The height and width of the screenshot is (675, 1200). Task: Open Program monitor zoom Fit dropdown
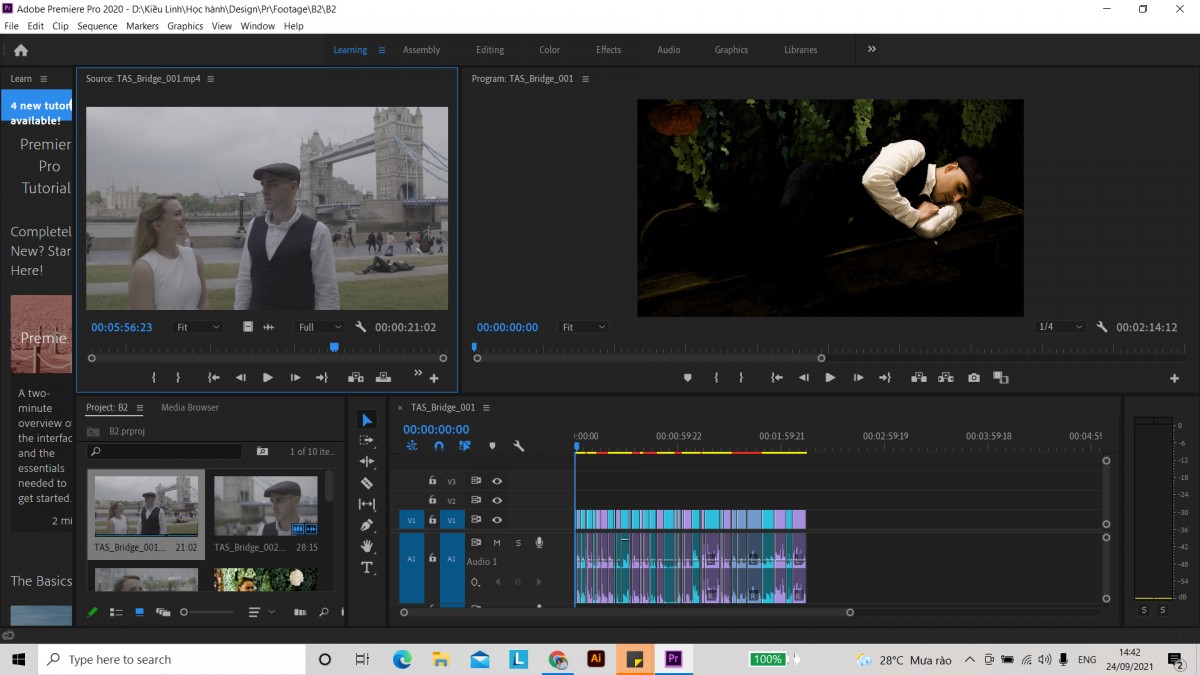(x=584, y=327)
